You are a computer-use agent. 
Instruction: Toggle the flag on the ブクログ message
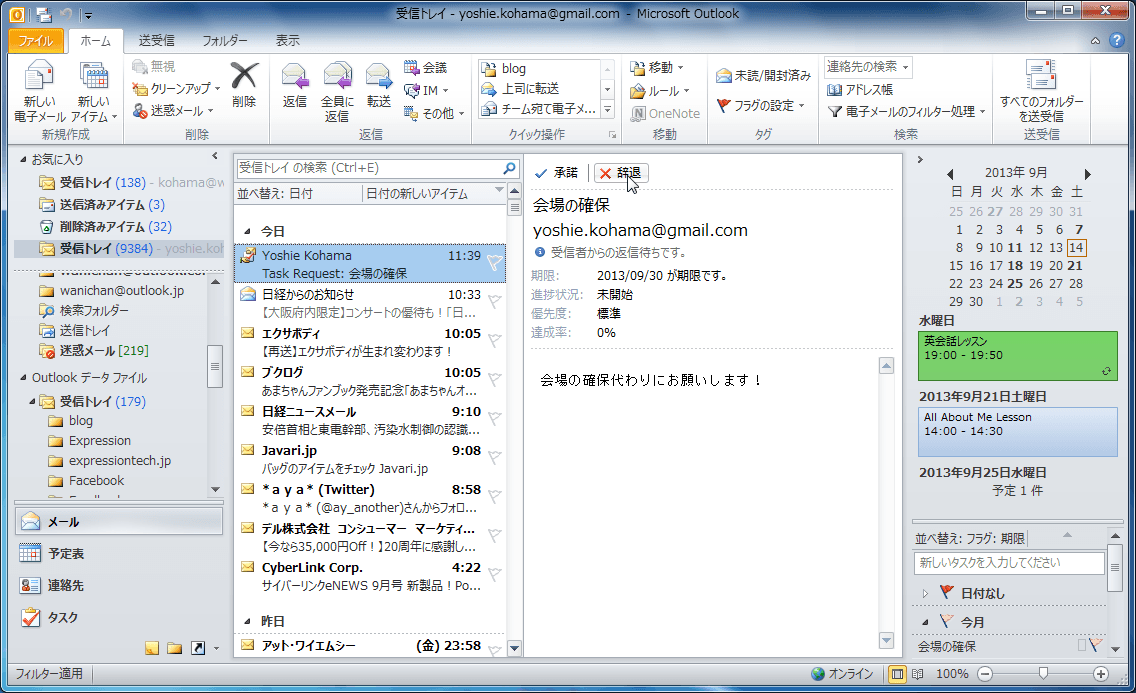[494, 379]
